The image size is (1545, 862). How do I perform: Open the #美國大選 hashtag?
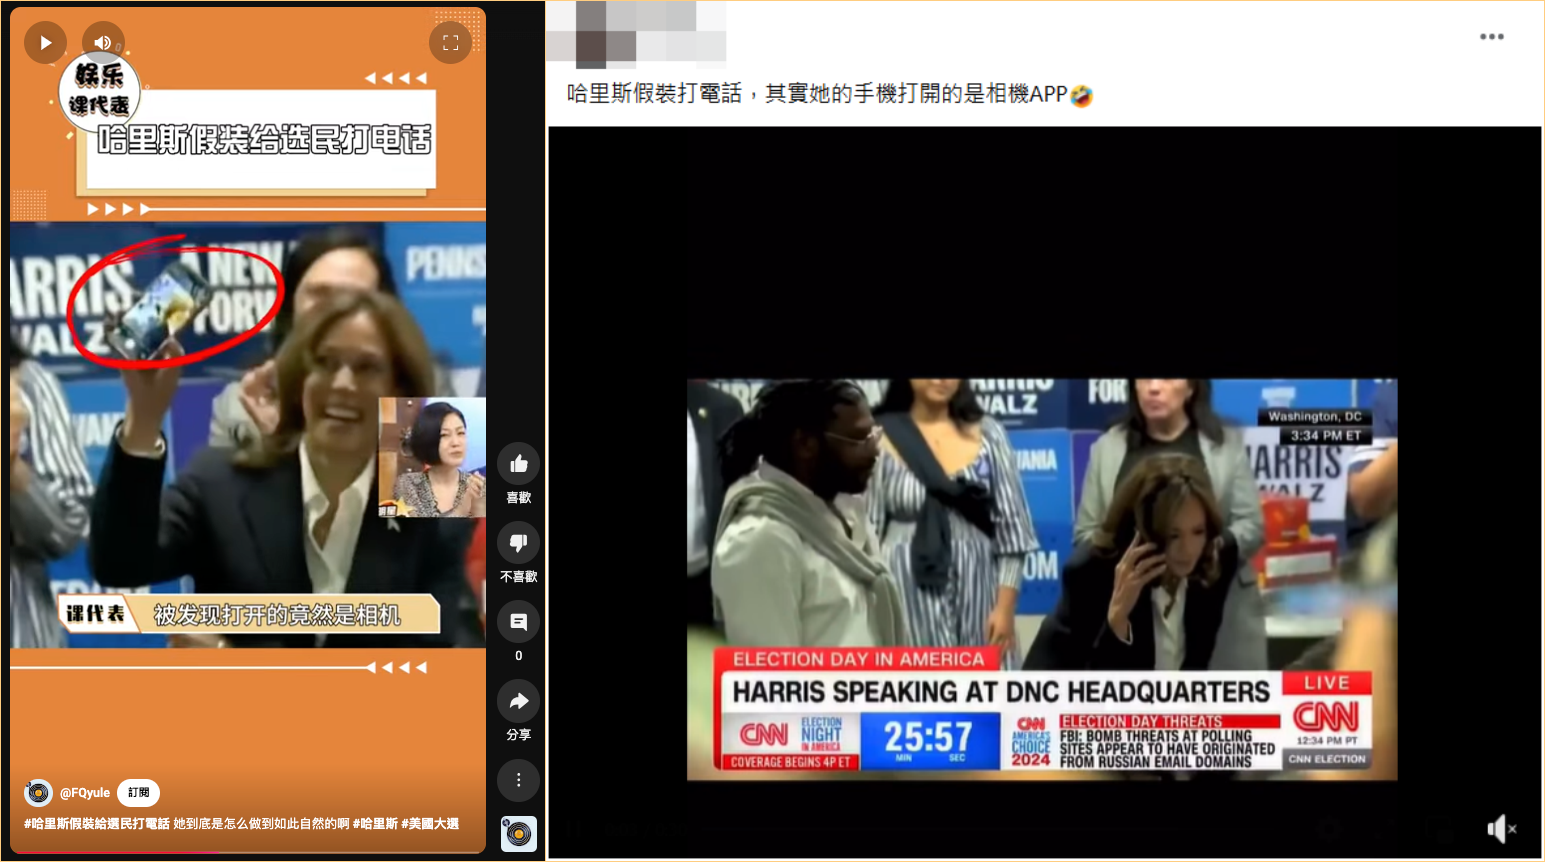click(x=430, y=824)
